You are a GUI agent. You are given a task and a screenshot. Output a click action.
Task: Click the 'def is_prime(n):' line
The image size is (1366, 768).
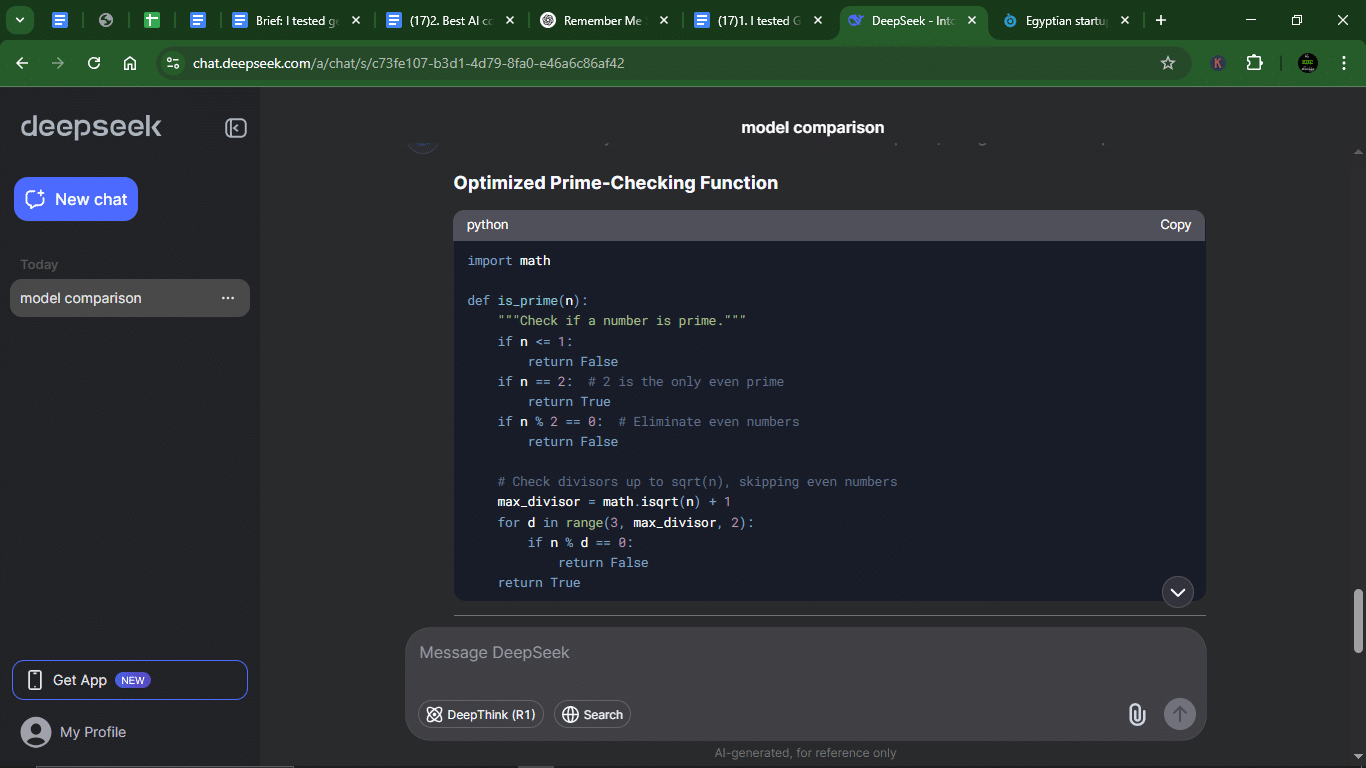528,301
